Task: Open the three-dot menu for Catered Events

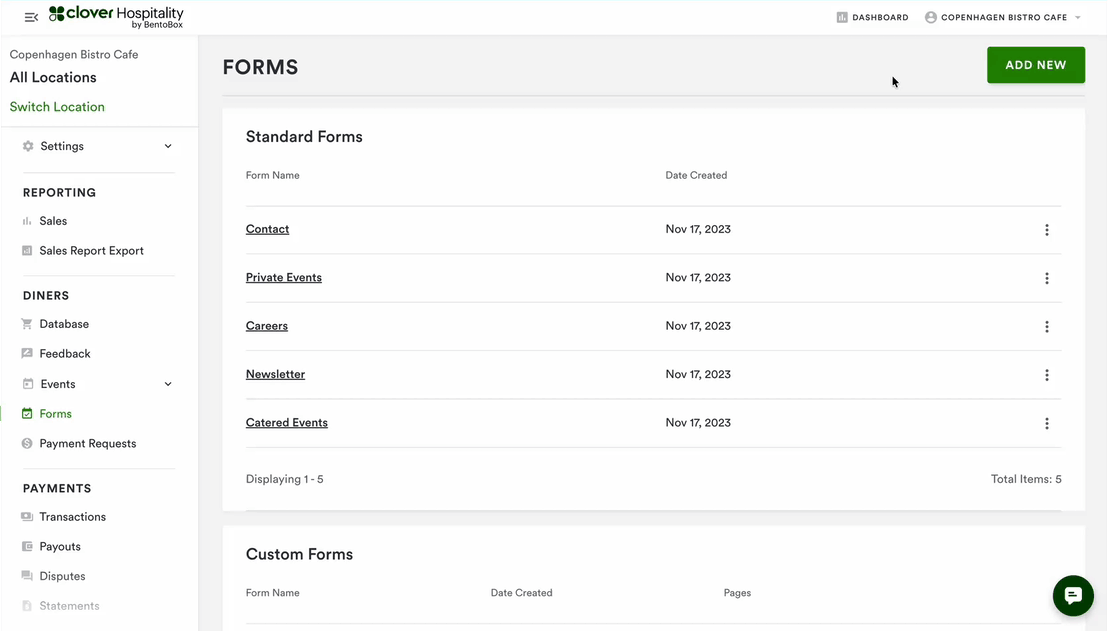Action: click(x=1047, y=424)
